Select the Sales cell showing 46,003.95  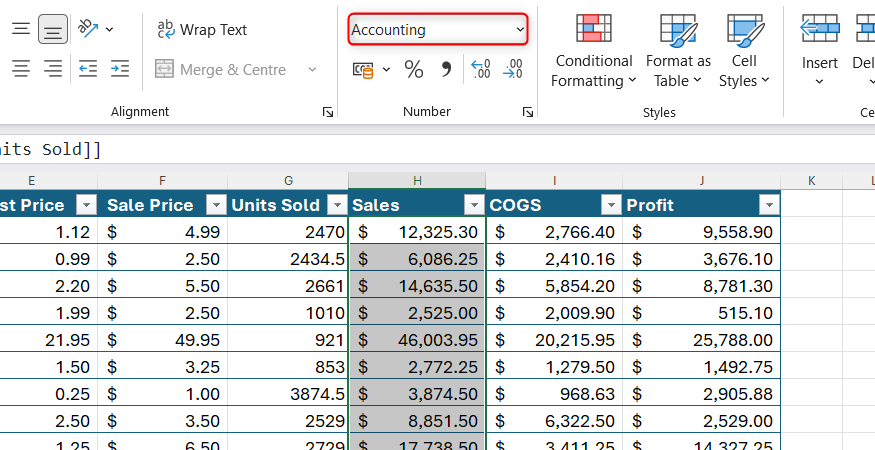[417, 340]
